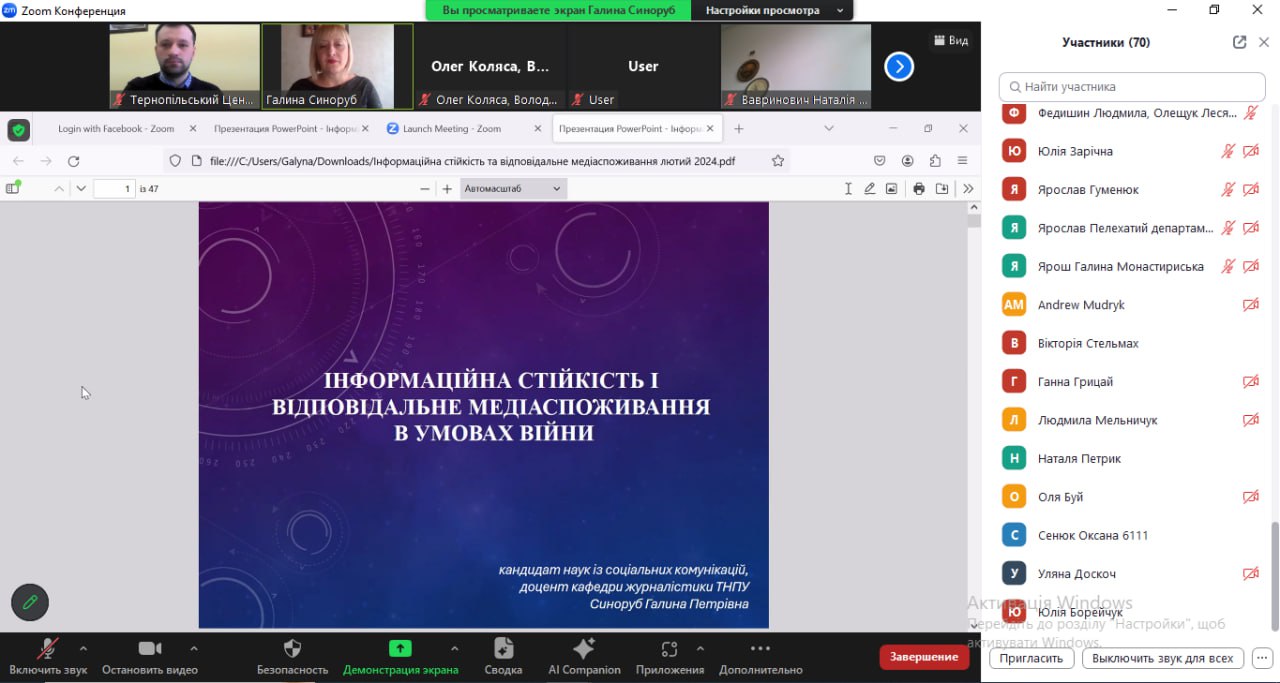The height and width of the screenshot is (683, 1280).
Task: Open Настройки просмотра dropdown
Action: tap(773, 10)
